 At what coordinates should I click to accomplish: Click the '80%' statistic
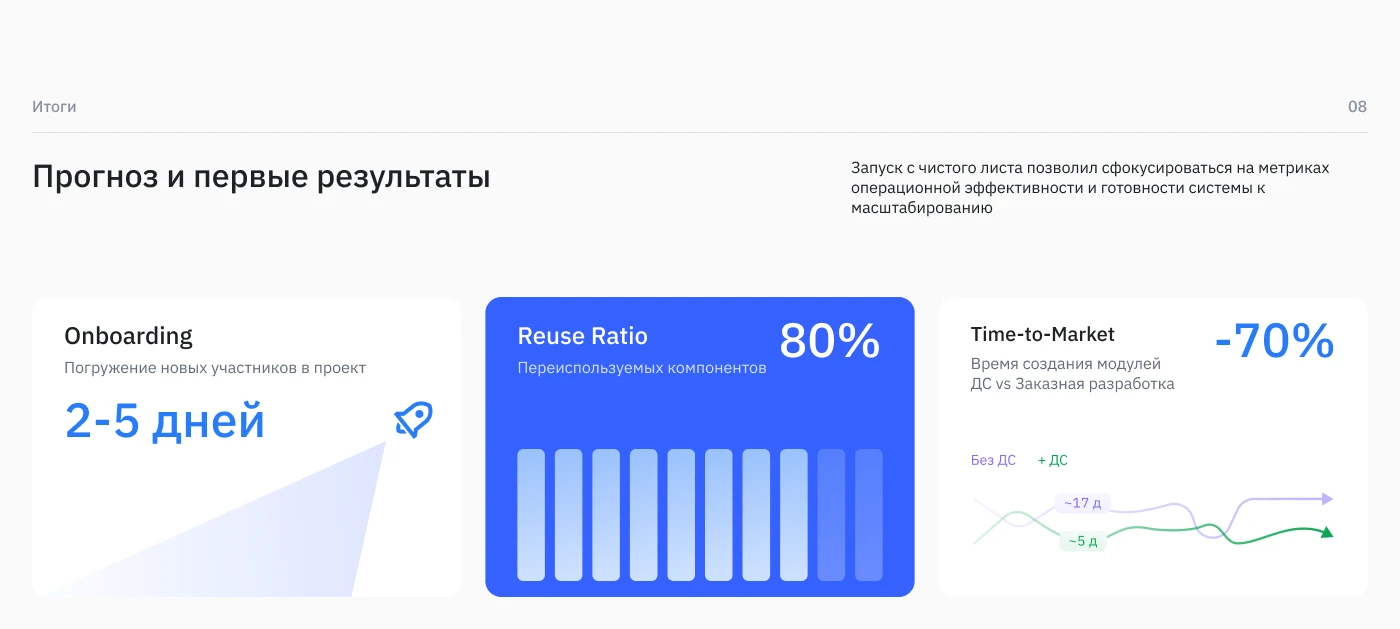[830, 342]
